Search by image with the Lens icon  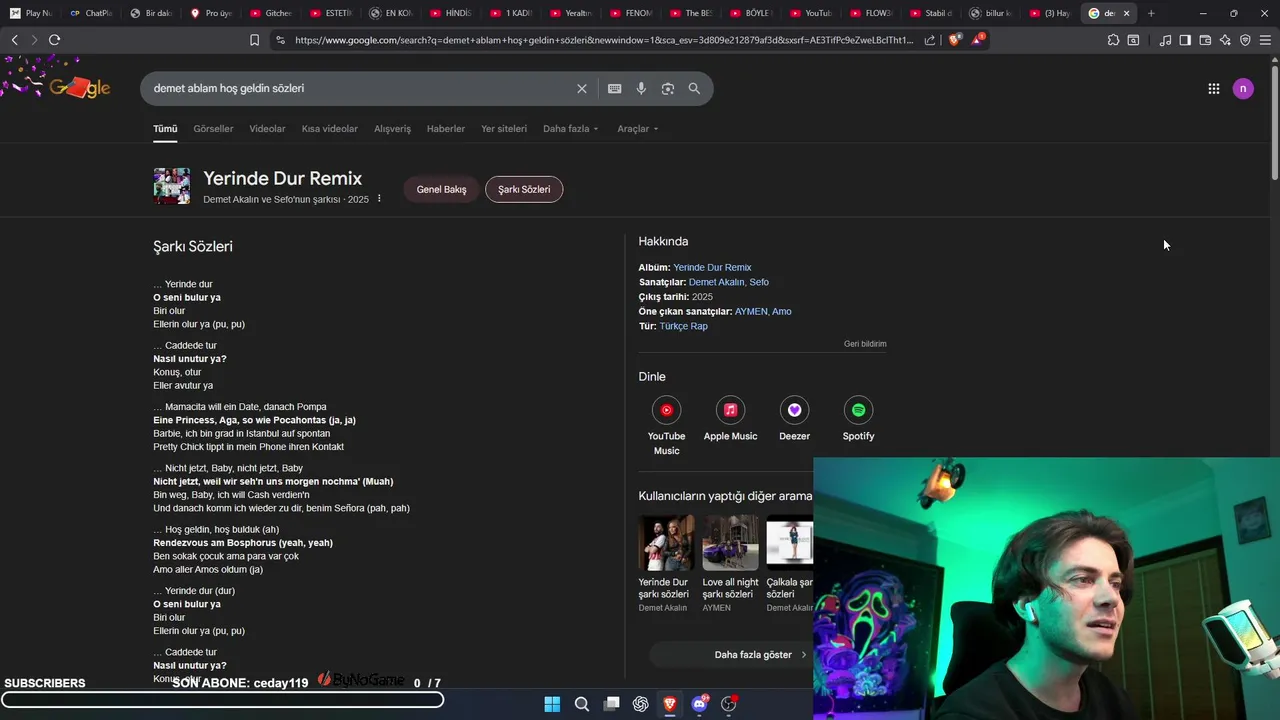tap(668, 88)
